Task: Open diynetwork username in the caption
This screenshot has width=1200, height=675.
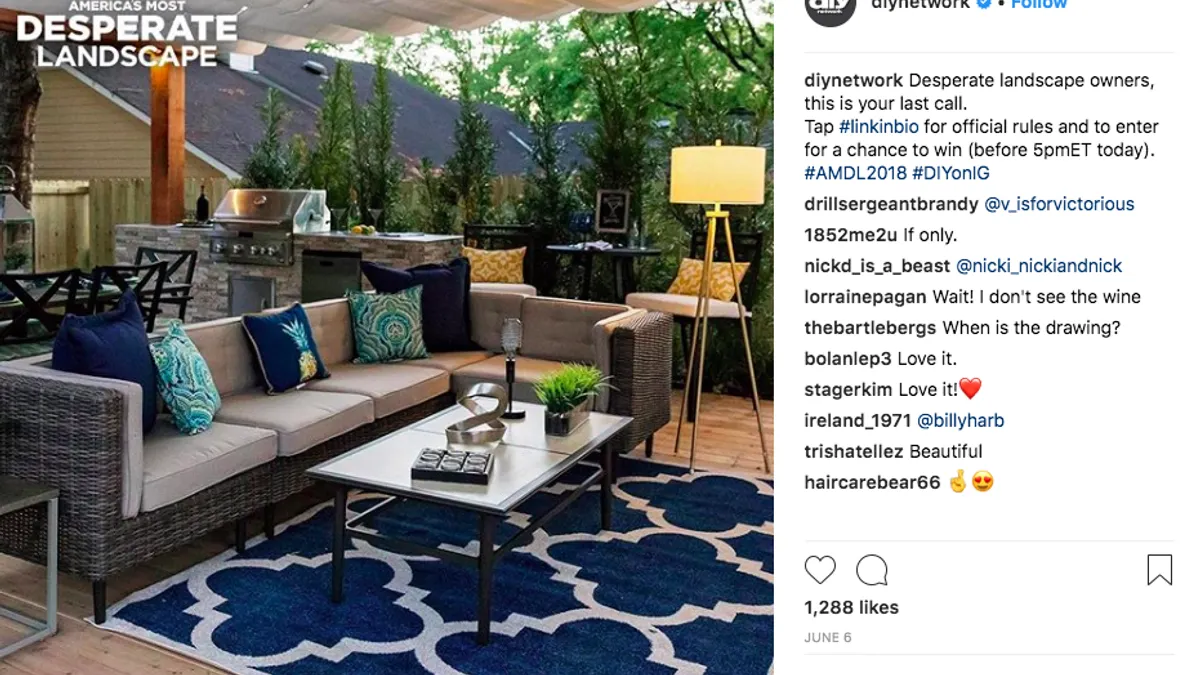Action: point(853,81)
